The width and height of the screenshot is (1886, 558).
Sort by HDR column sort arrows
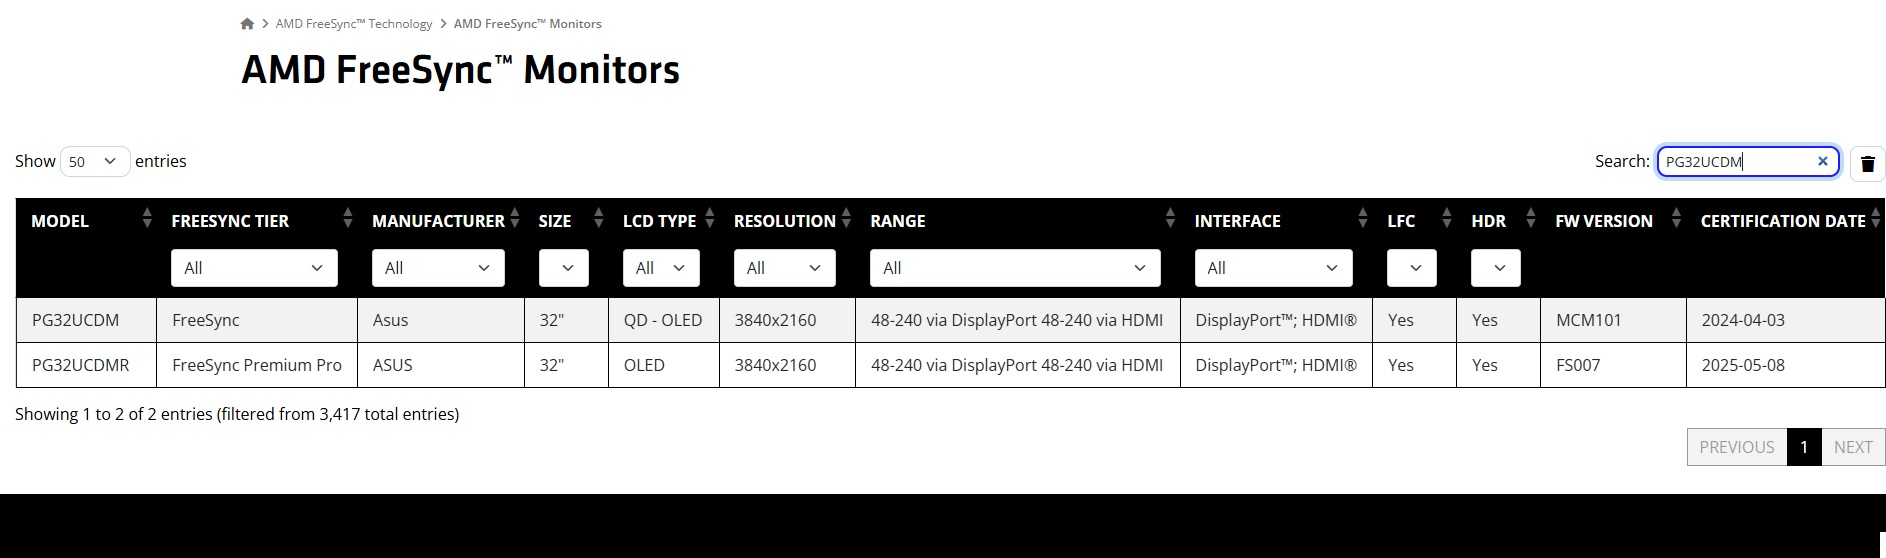[x=1530, y=218]
